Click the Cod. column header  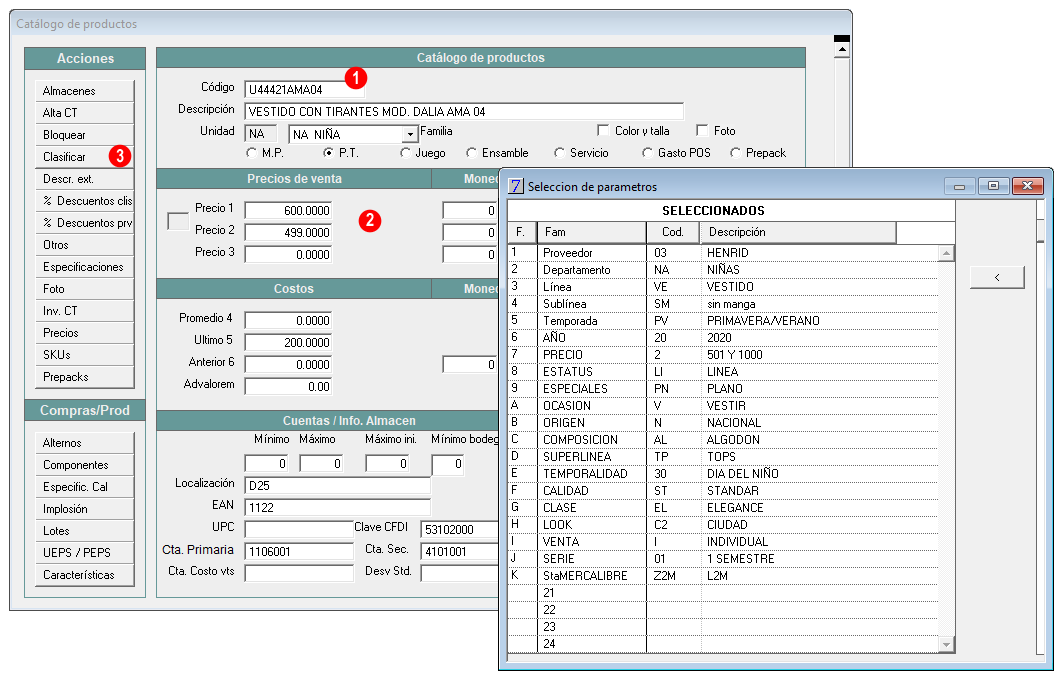tap(673, 232)
